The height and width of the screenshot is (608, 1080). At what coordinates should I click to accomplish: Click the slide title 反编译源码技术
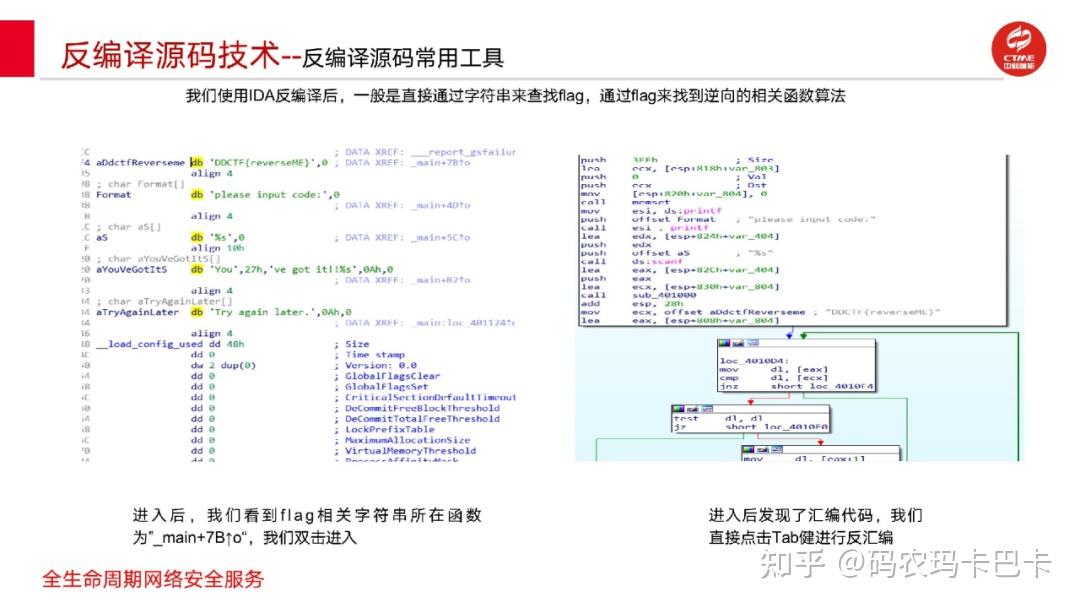(x=170, y=56)
